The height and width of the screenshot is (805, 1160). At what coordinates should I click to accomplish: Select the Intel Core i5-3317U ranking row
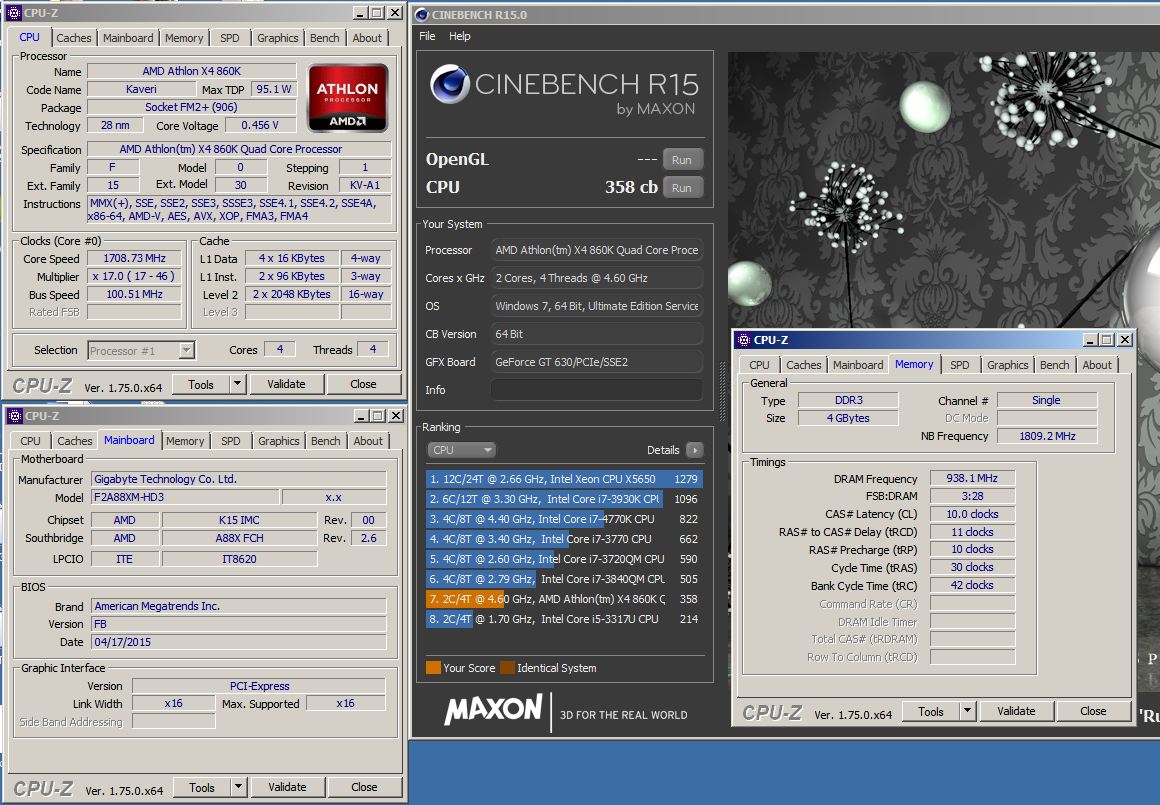(x=564, y=619)
